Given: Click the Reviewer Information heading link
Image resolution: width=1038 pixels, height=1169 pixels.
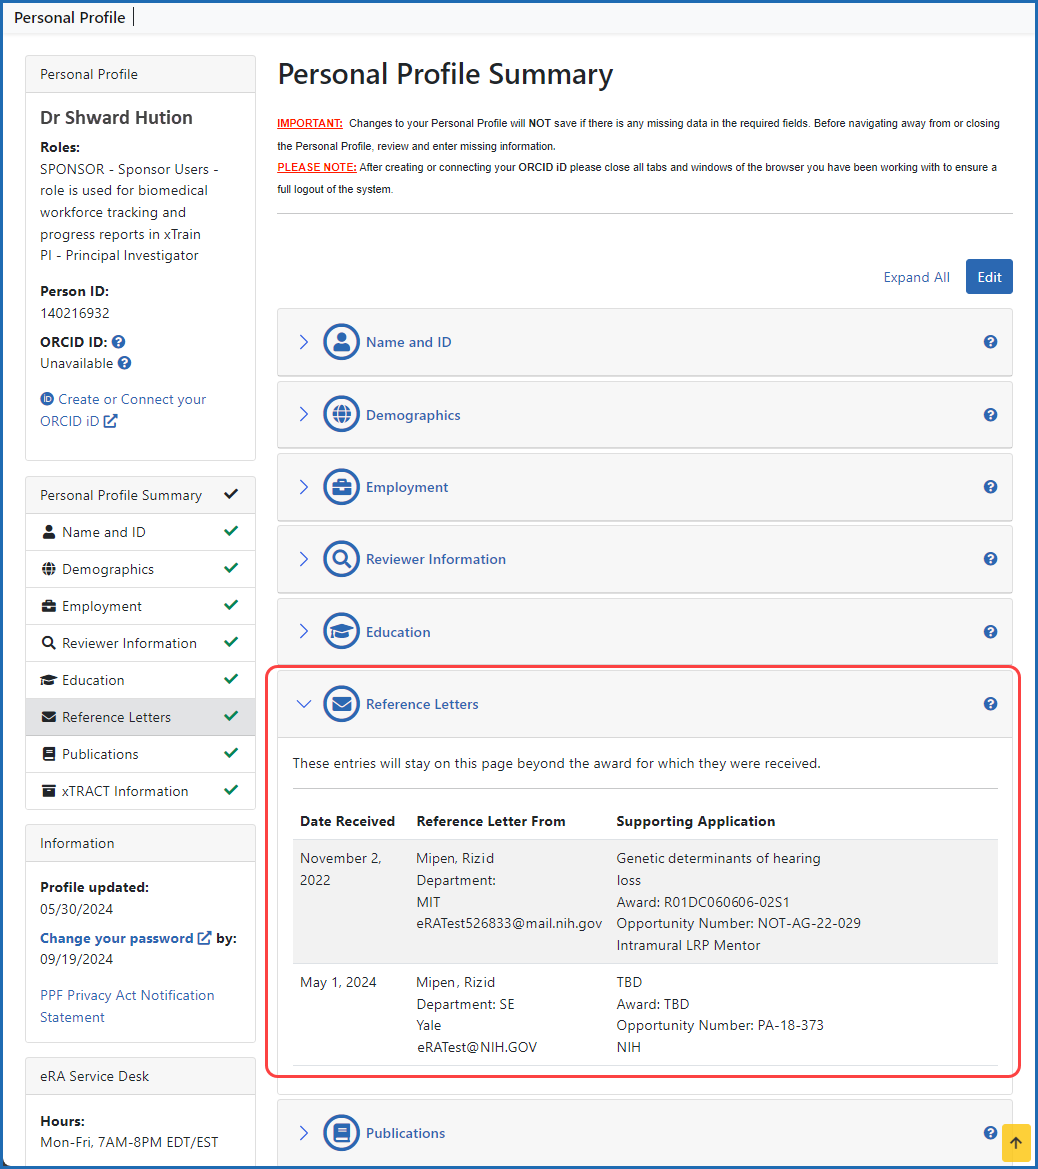Looking at the screenshot, I should point(435,559).
